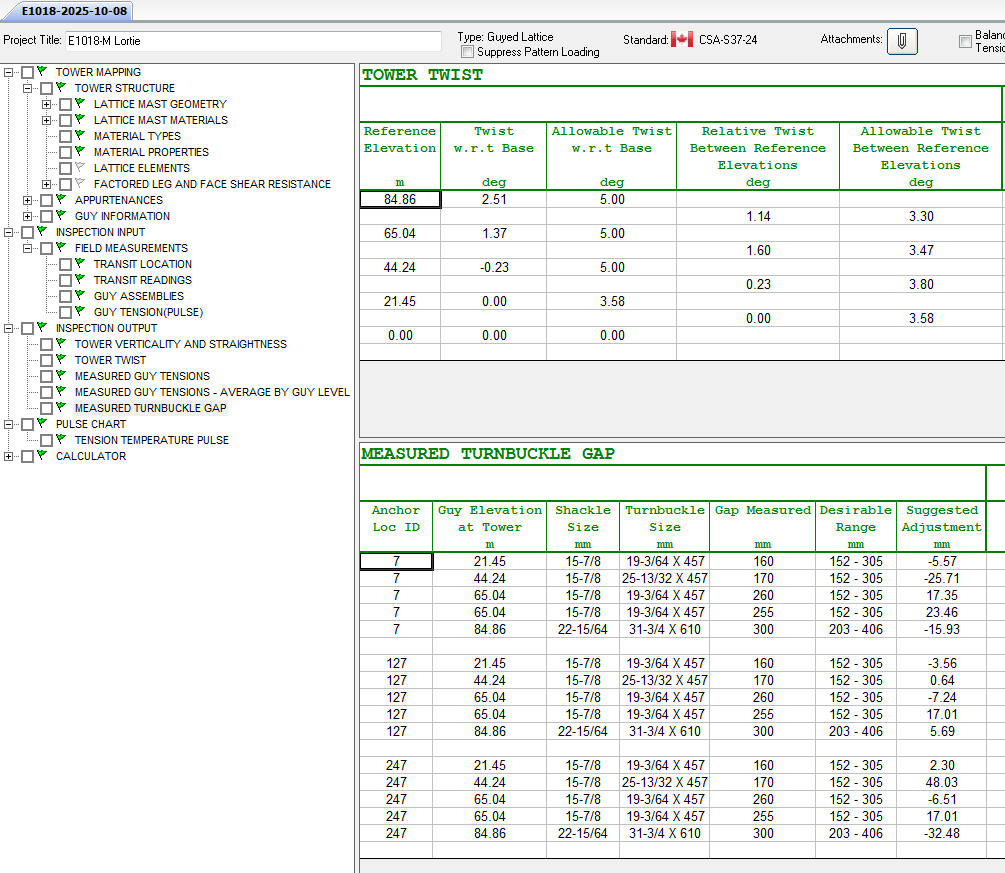This screenshot has height=873, width=1005.
Task: Click green flag icon beside TOWER STRUCTURE
Action: [x=62, y=87]
